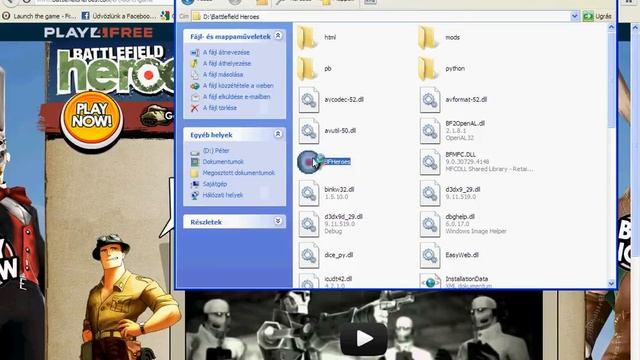The height and width of the screenshot is (360, 640).
Task: Open the html folder
Action: (x=308, y=37)
